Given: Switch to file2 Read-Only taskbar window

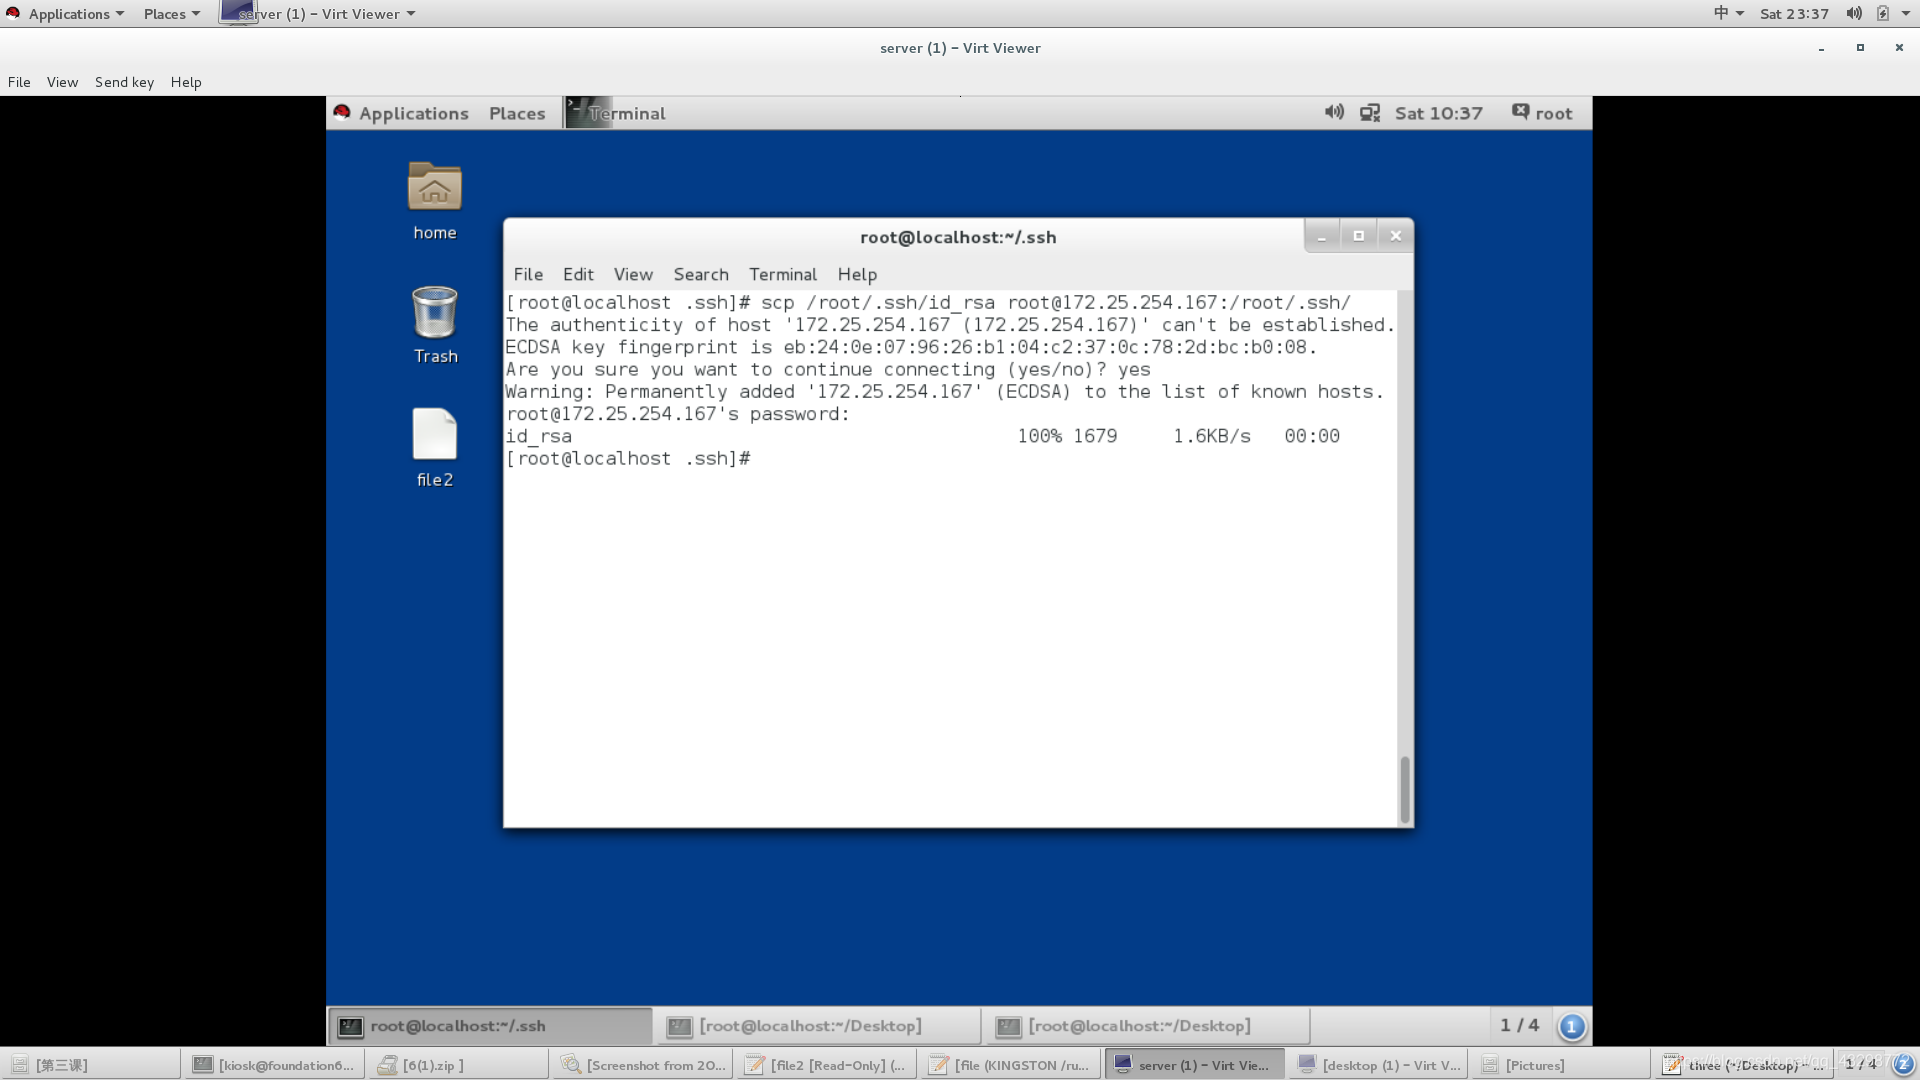Looking at the screenshot, I should click(826, 1065).
